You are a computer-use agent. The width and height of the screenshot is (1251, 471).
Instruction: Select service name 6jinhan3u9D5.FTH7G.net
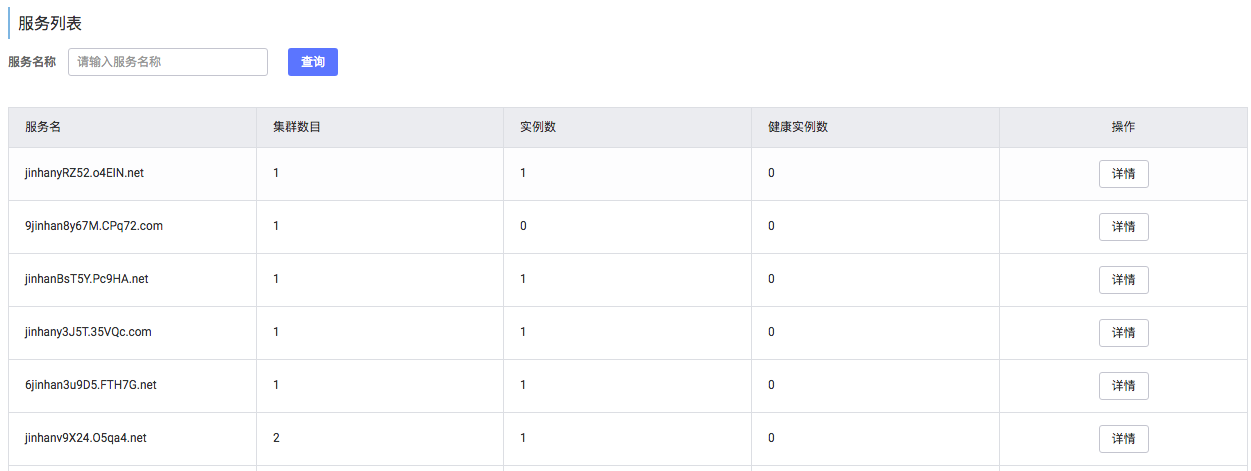point(91,385)
